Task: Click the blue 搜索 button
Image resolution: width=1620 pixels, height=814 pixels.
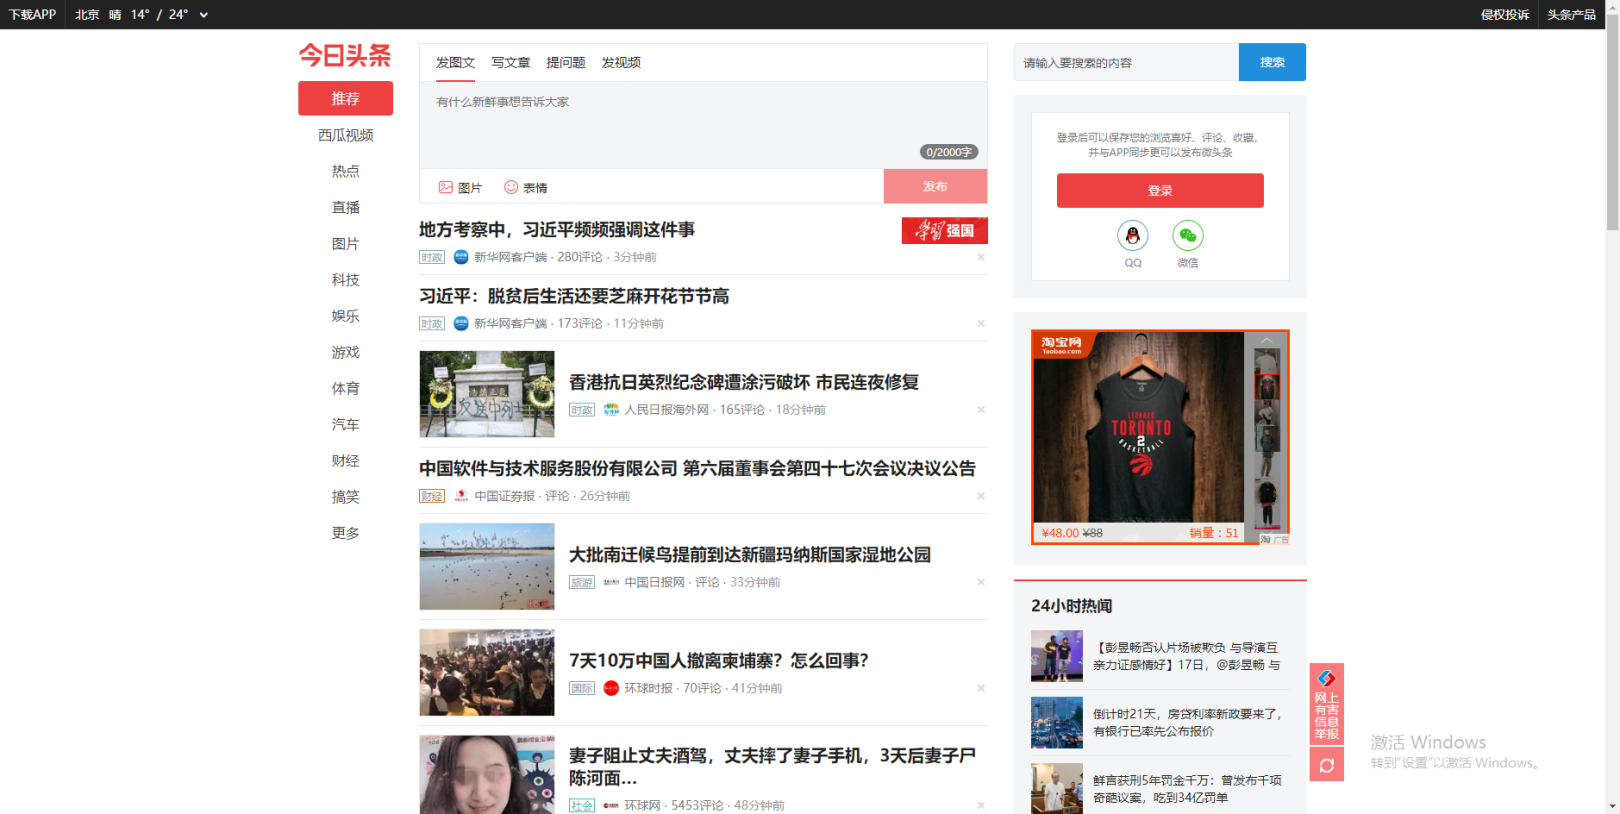Action: (1272, 62)
